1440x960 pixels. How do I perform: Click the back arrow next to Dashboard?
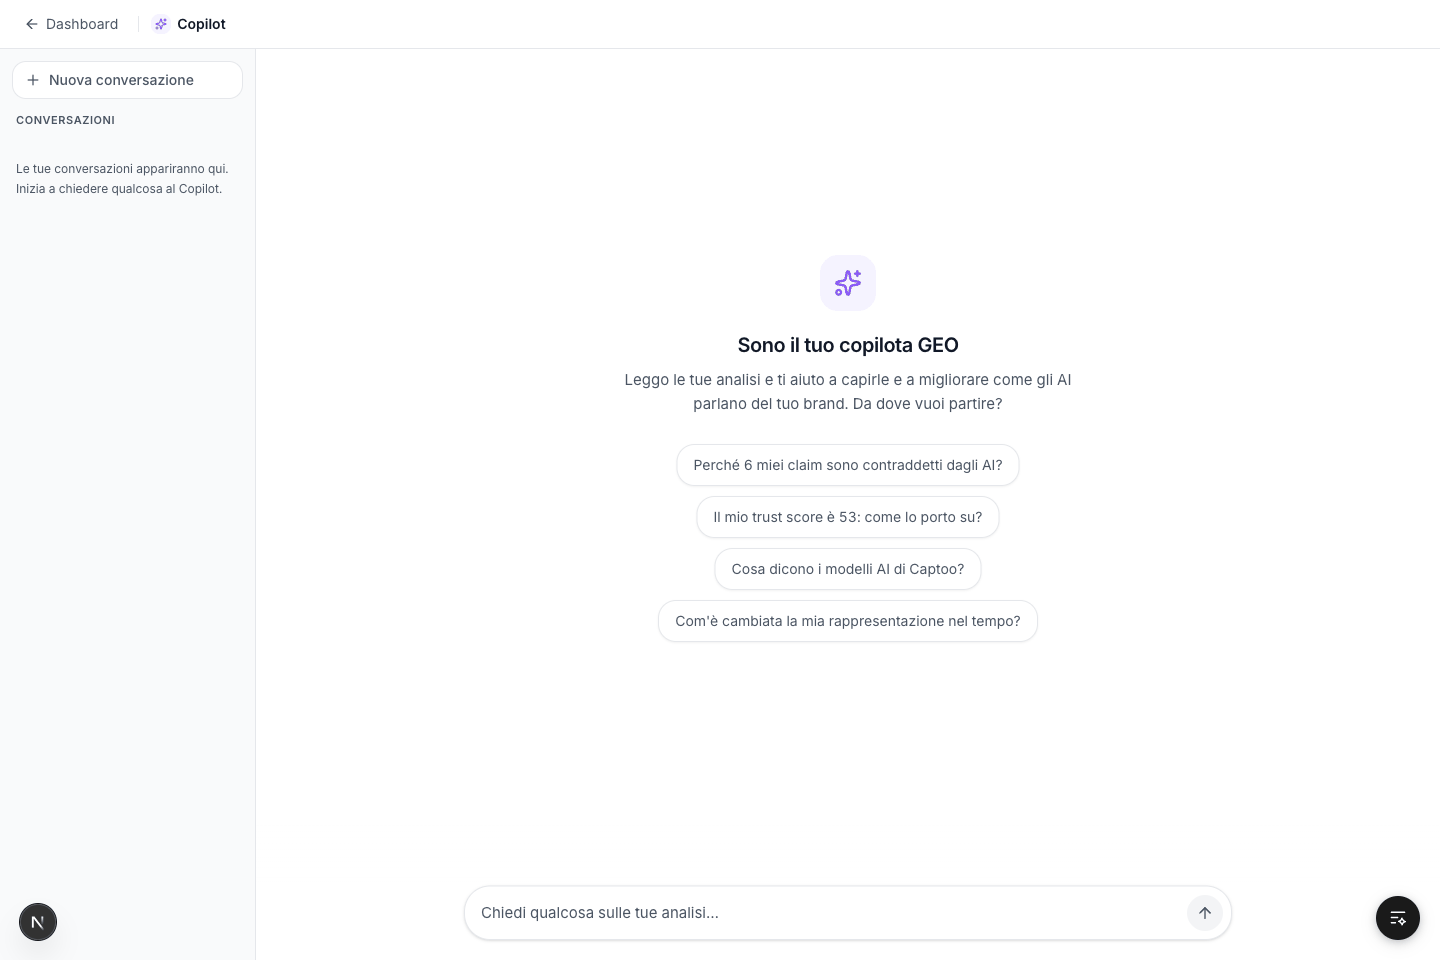32,24
